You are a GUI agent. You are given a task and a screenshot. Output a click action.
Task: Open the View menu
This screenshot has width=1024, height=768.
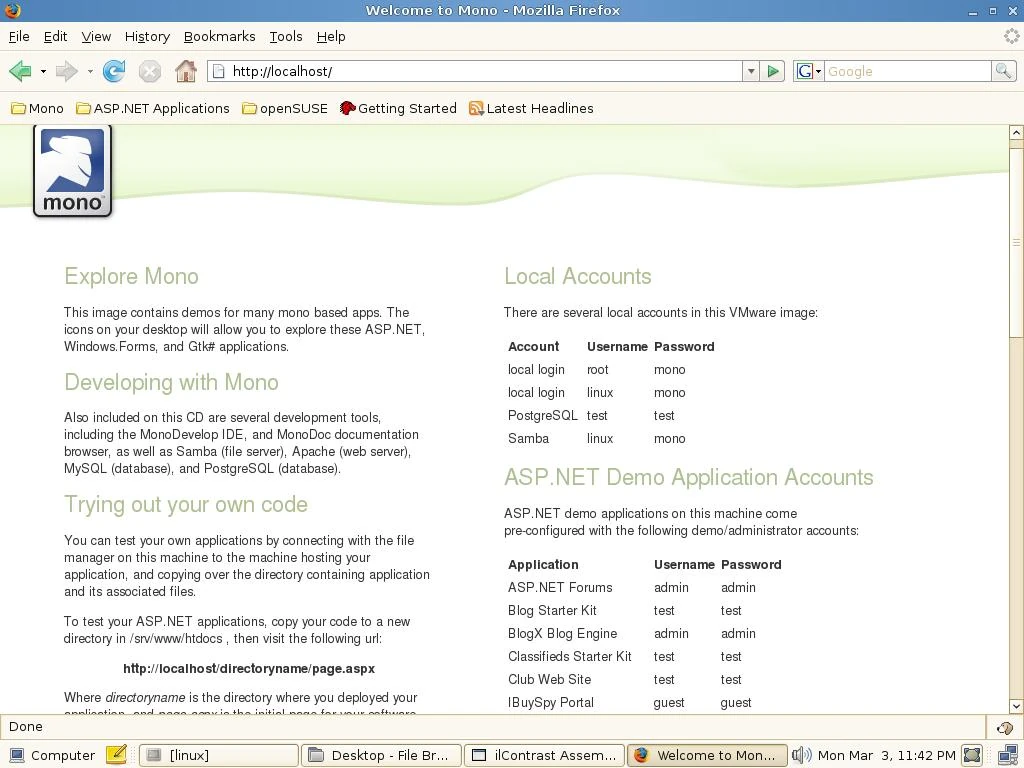point(96,37)
